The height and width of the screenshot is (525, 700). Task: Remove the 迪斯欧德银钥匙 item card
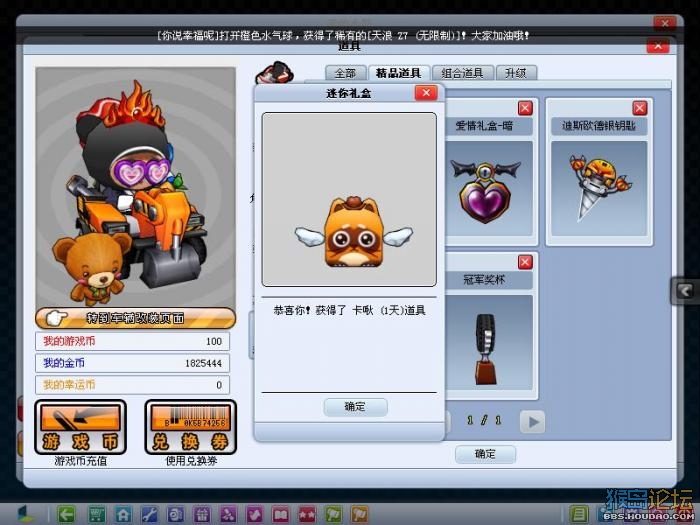[640, 108]
